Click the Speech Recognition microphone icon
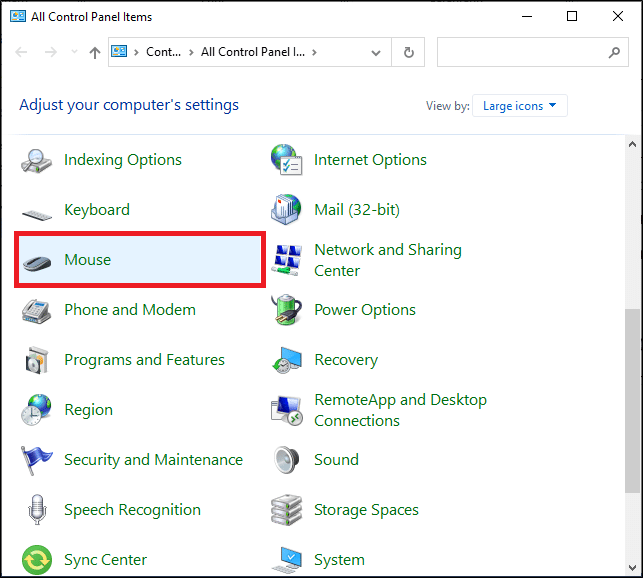643x578 pixels. pyautogui.click(x=37, y=510)
